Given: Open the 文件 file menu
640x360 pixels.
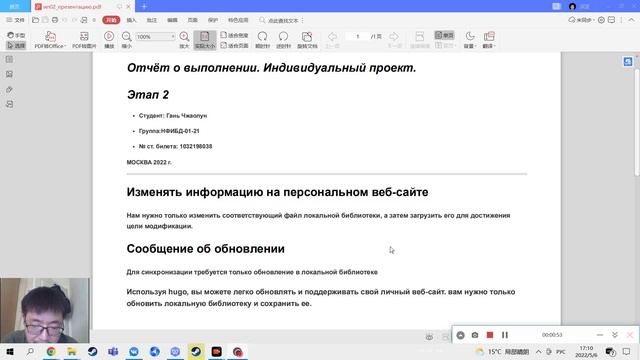Looking at the screenshot, I should 15,20.
